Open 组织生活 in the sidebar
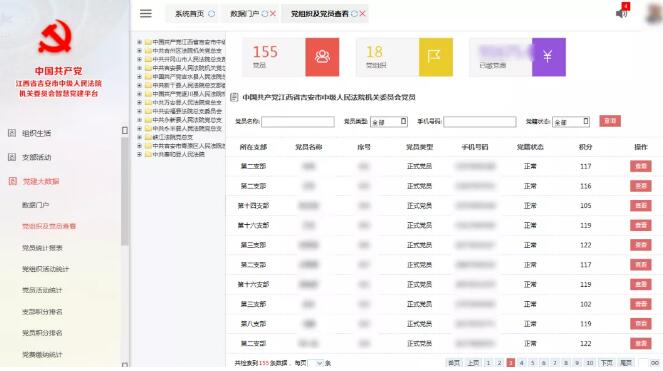Viewport: 663px width, 371px height. (36, 133)
